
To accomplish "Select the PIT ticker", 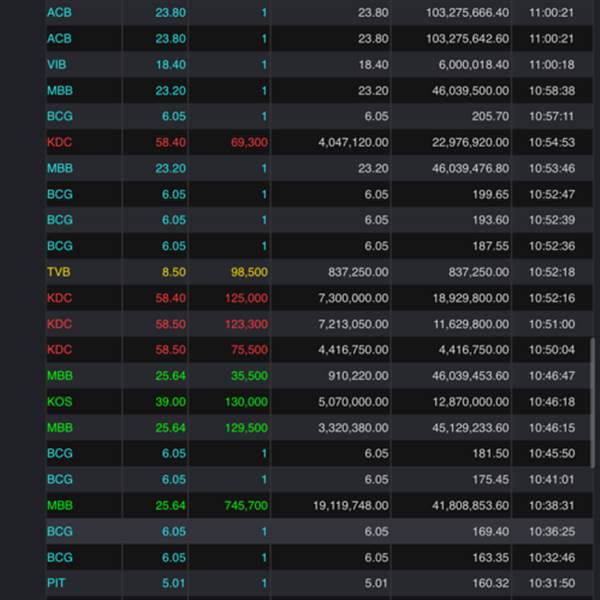I will pos(56,583).
